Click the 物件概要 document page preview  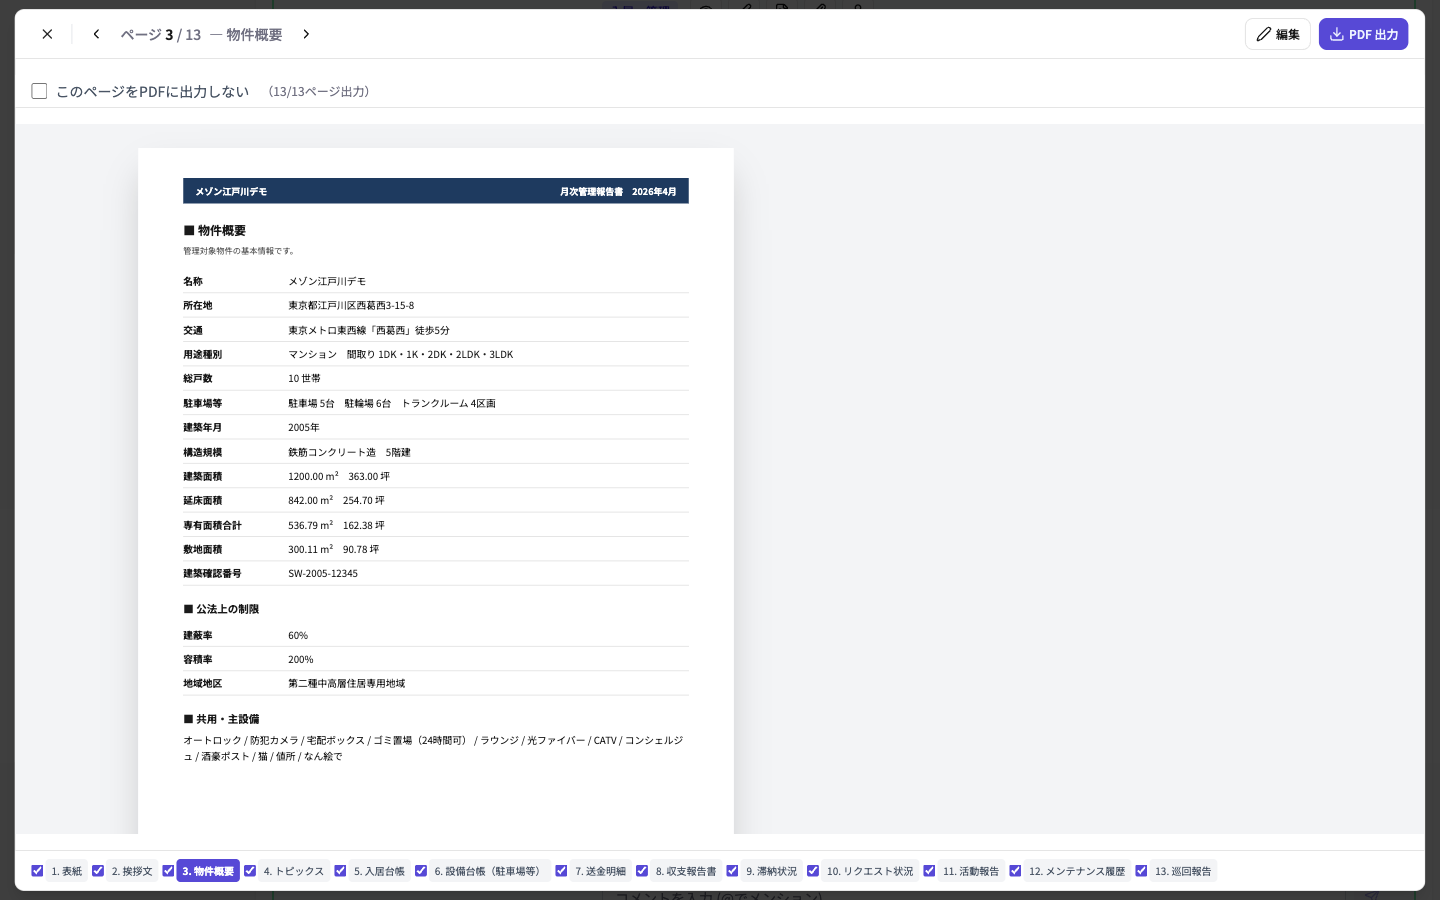[x=436, y=491]
